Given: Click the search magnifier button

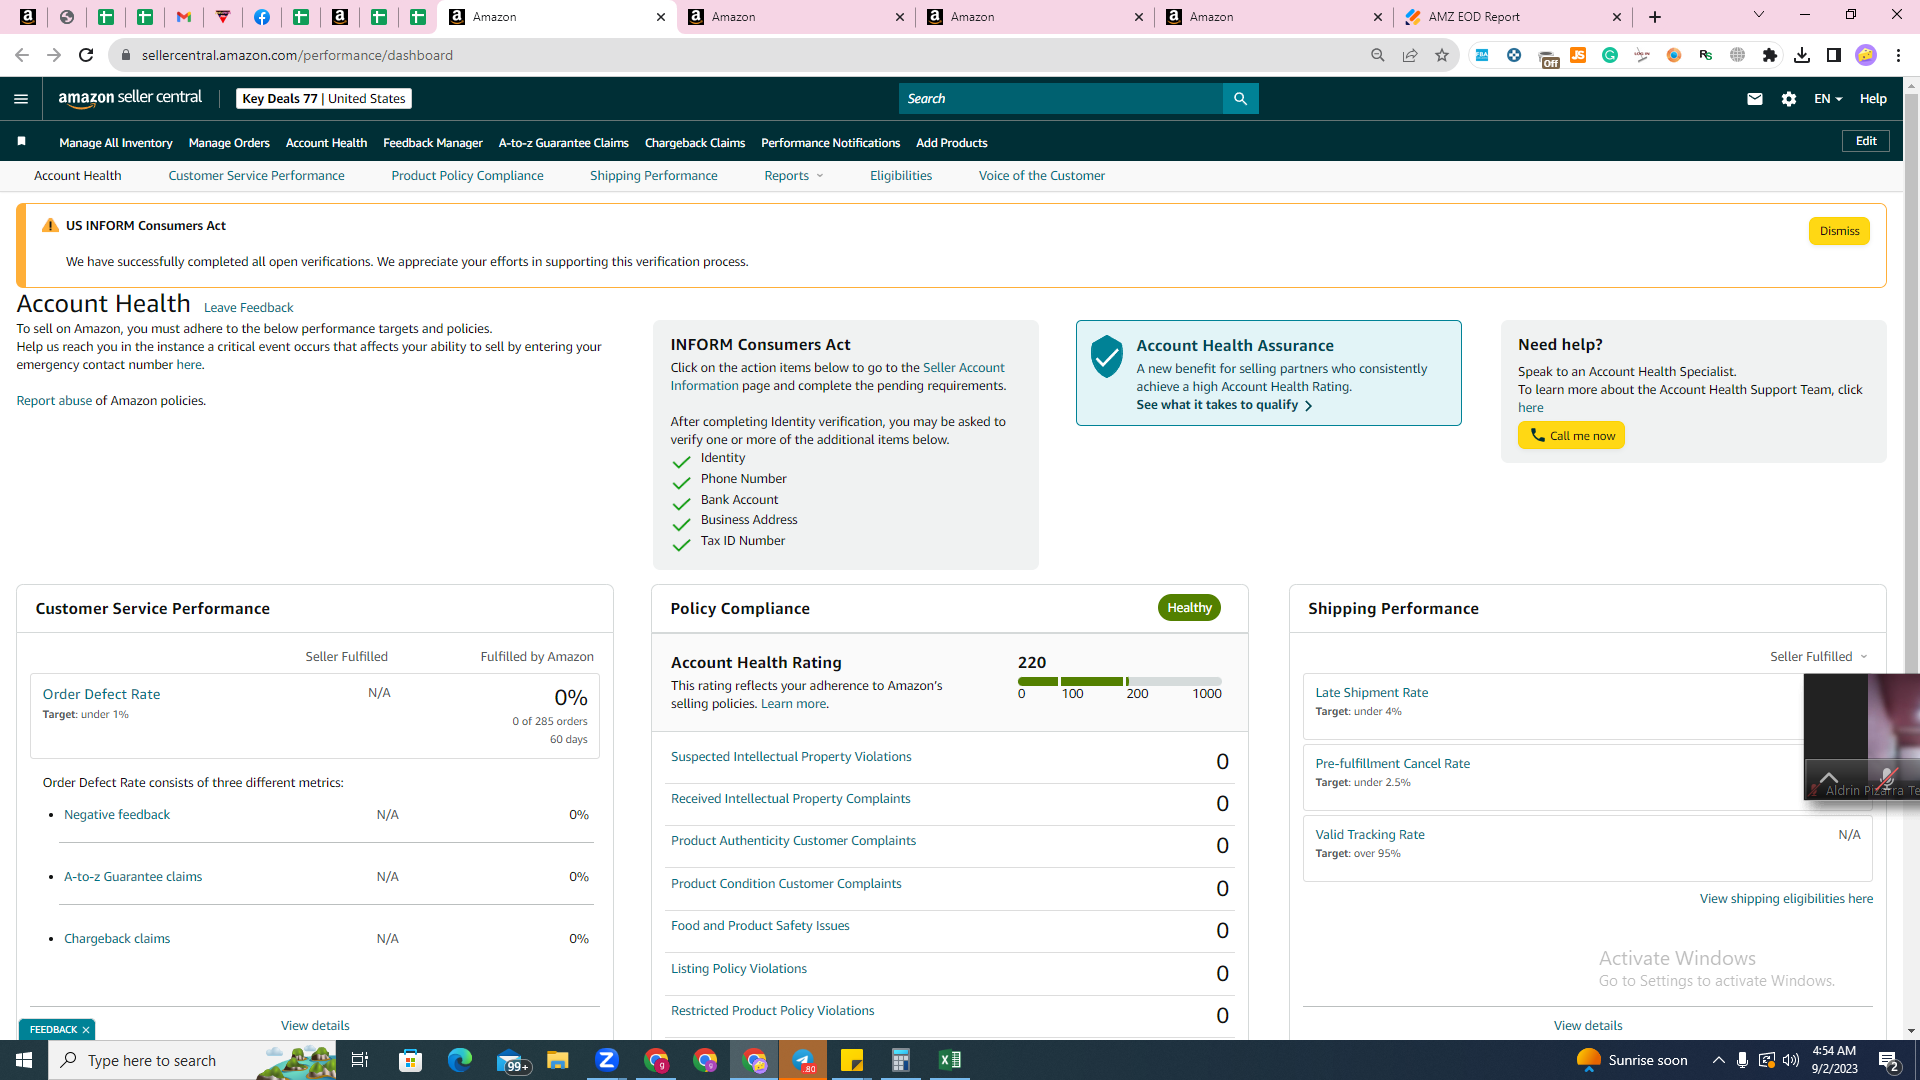Looking at the screenshot, I should click(x=1240, y=99).
